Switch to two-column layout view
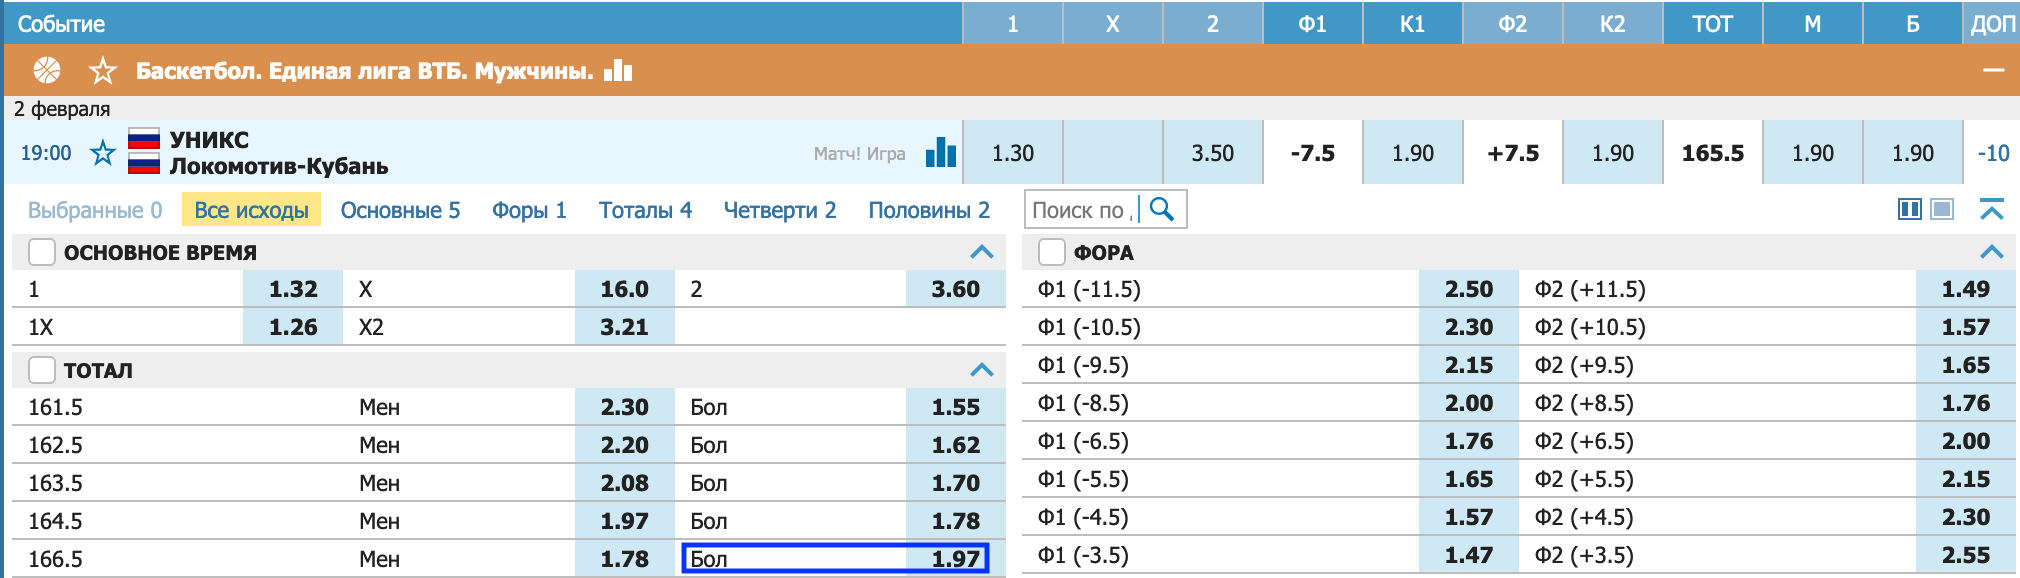 (x=1910, y=209)
